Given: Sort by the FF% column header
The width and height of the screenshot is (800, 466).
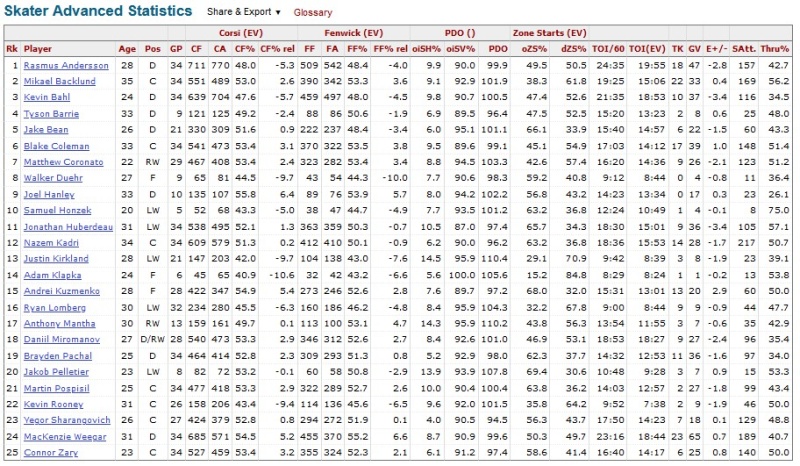Looking at the screenshot, I should 357,49.
